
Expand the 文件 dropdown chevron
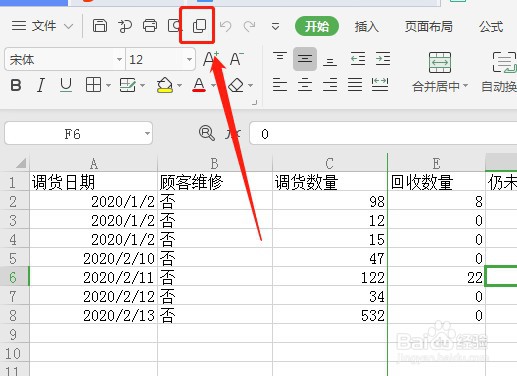pyautogui.click(x=68, y=26)
